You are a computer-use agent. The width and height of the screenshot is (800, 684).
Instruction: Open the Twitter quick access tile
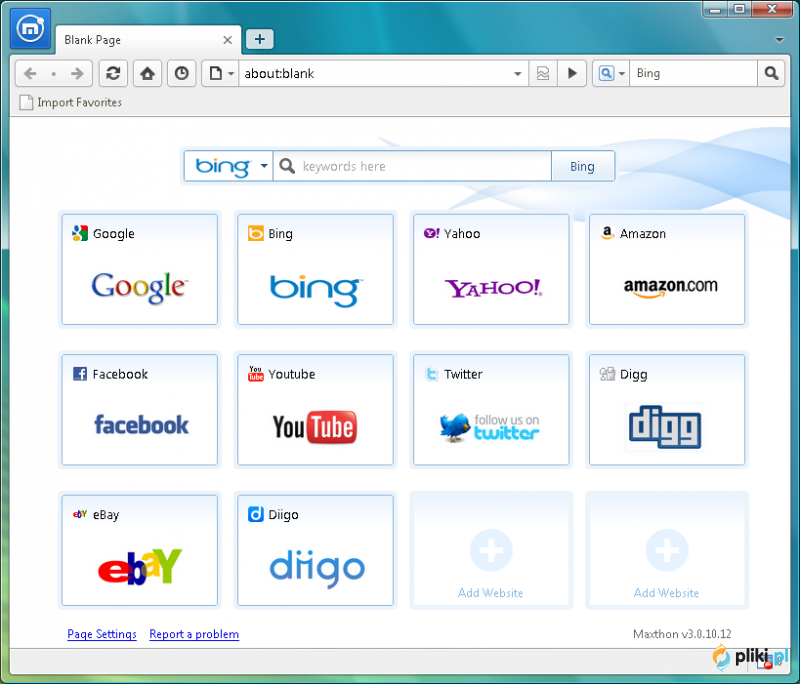pos(491,410)
